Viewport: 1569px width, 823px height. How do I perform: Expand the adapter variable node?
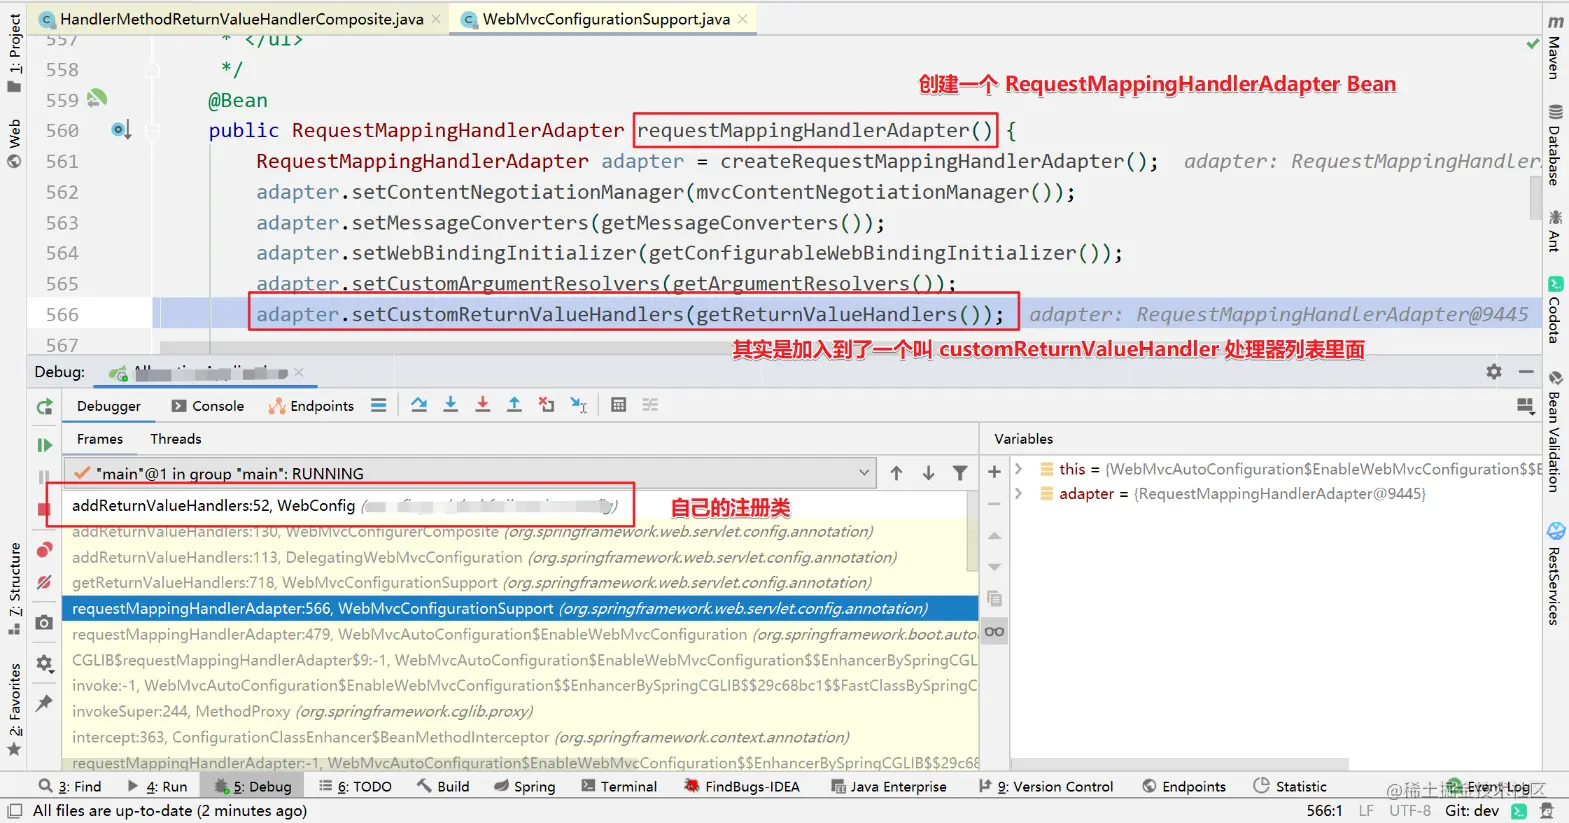1018,493
